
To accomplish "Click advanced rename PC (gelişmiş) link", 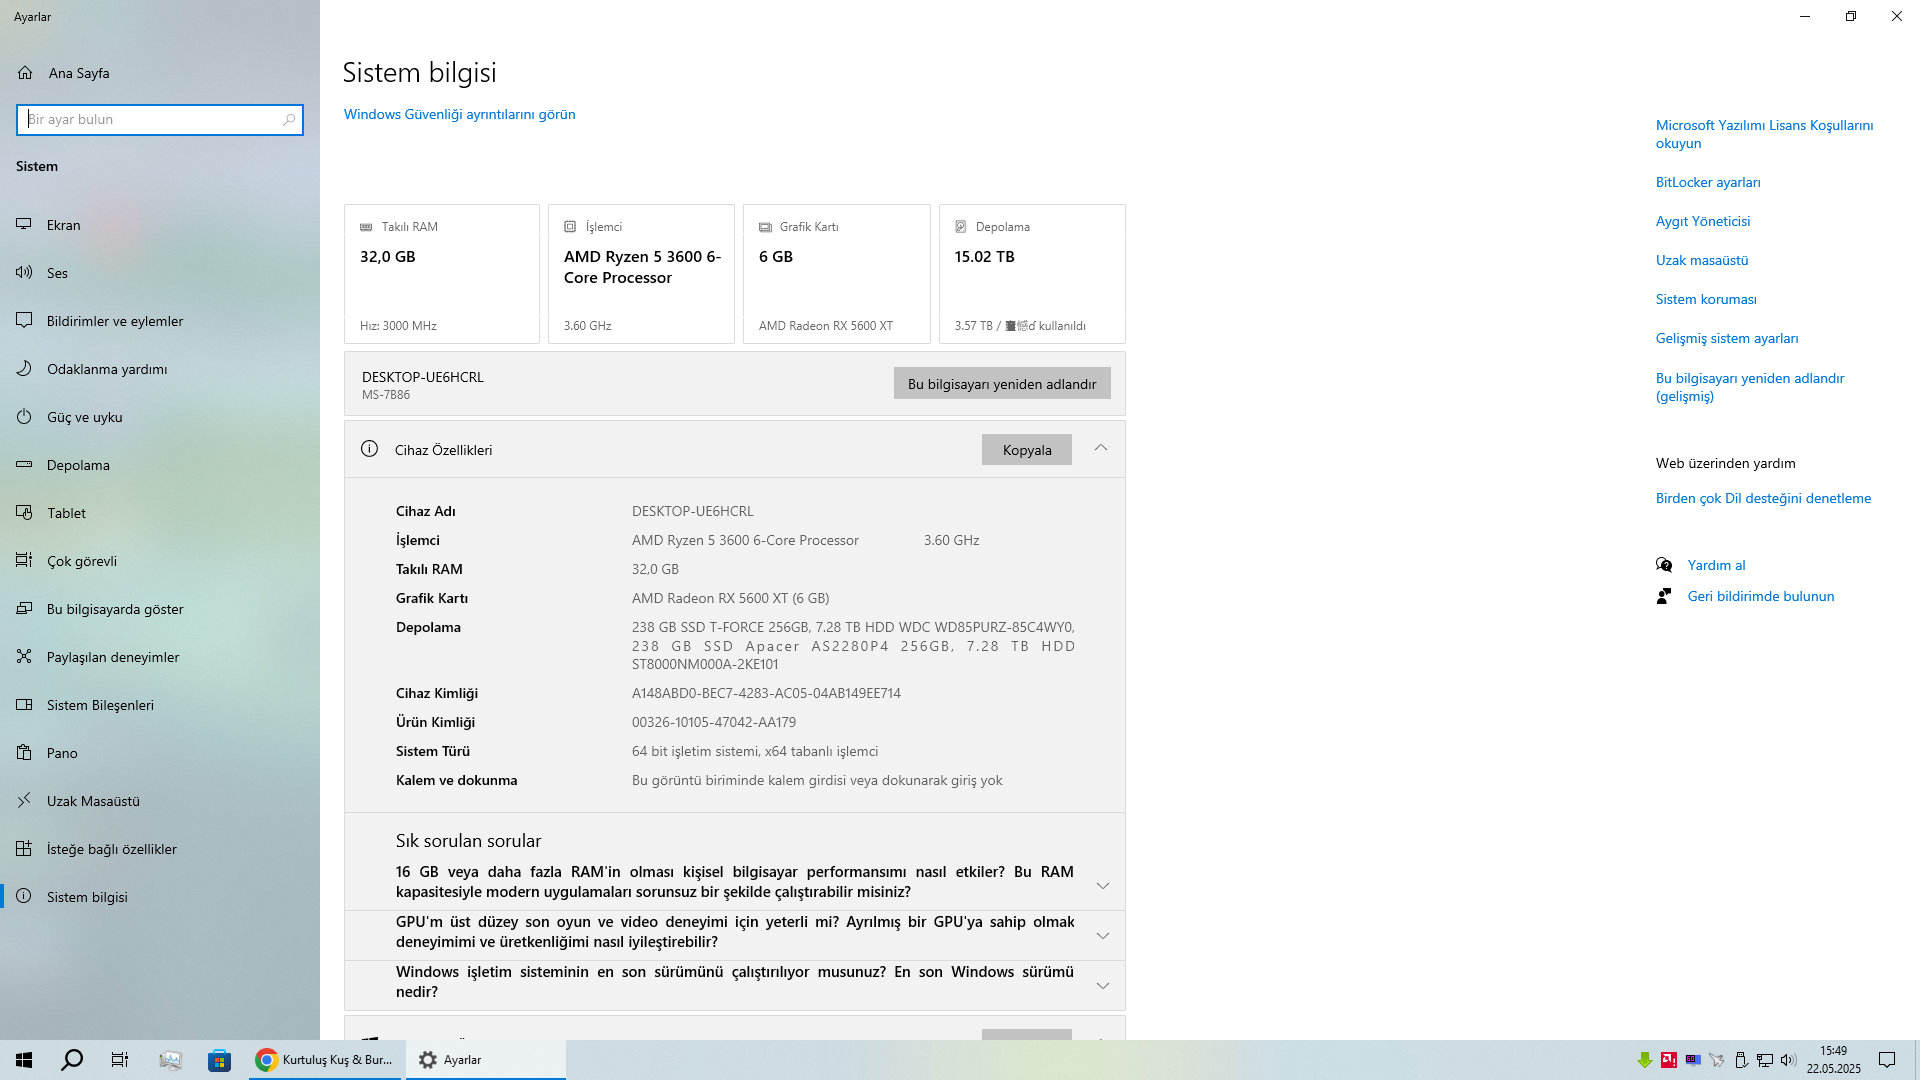I will coord(1750,387).
